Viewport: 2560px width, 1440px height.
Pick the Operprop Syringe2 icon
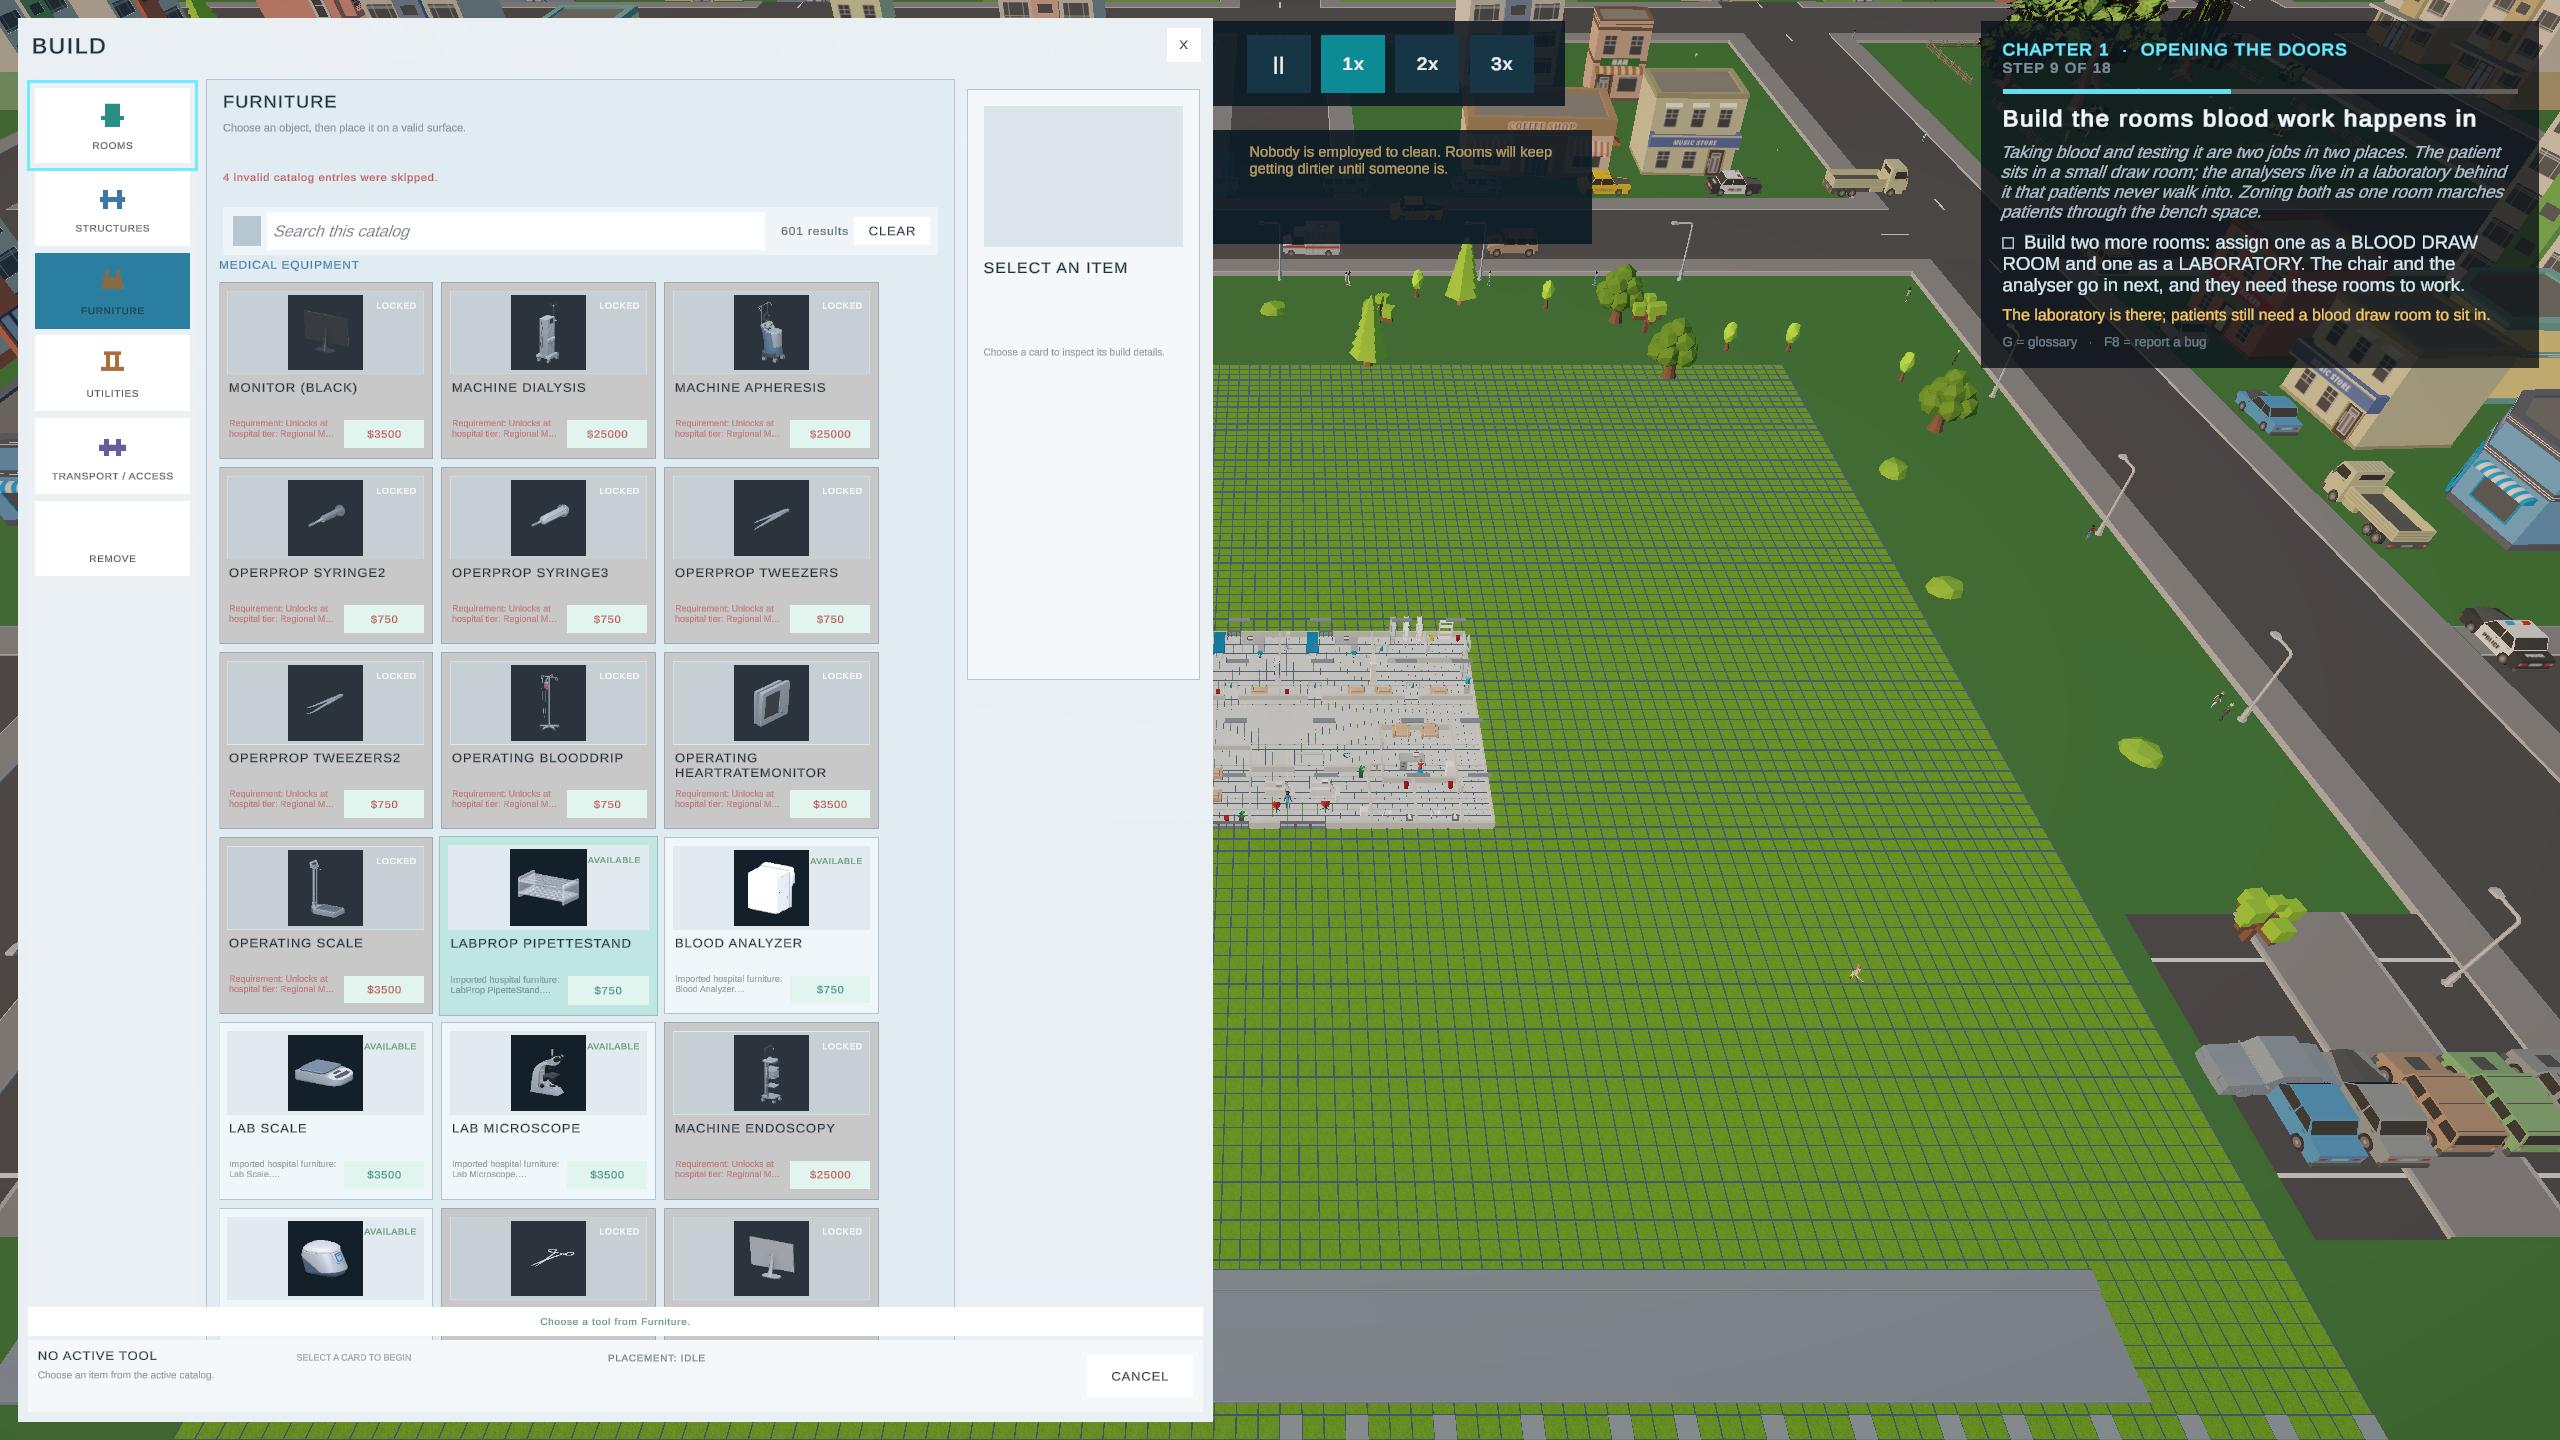pos(325,518)
